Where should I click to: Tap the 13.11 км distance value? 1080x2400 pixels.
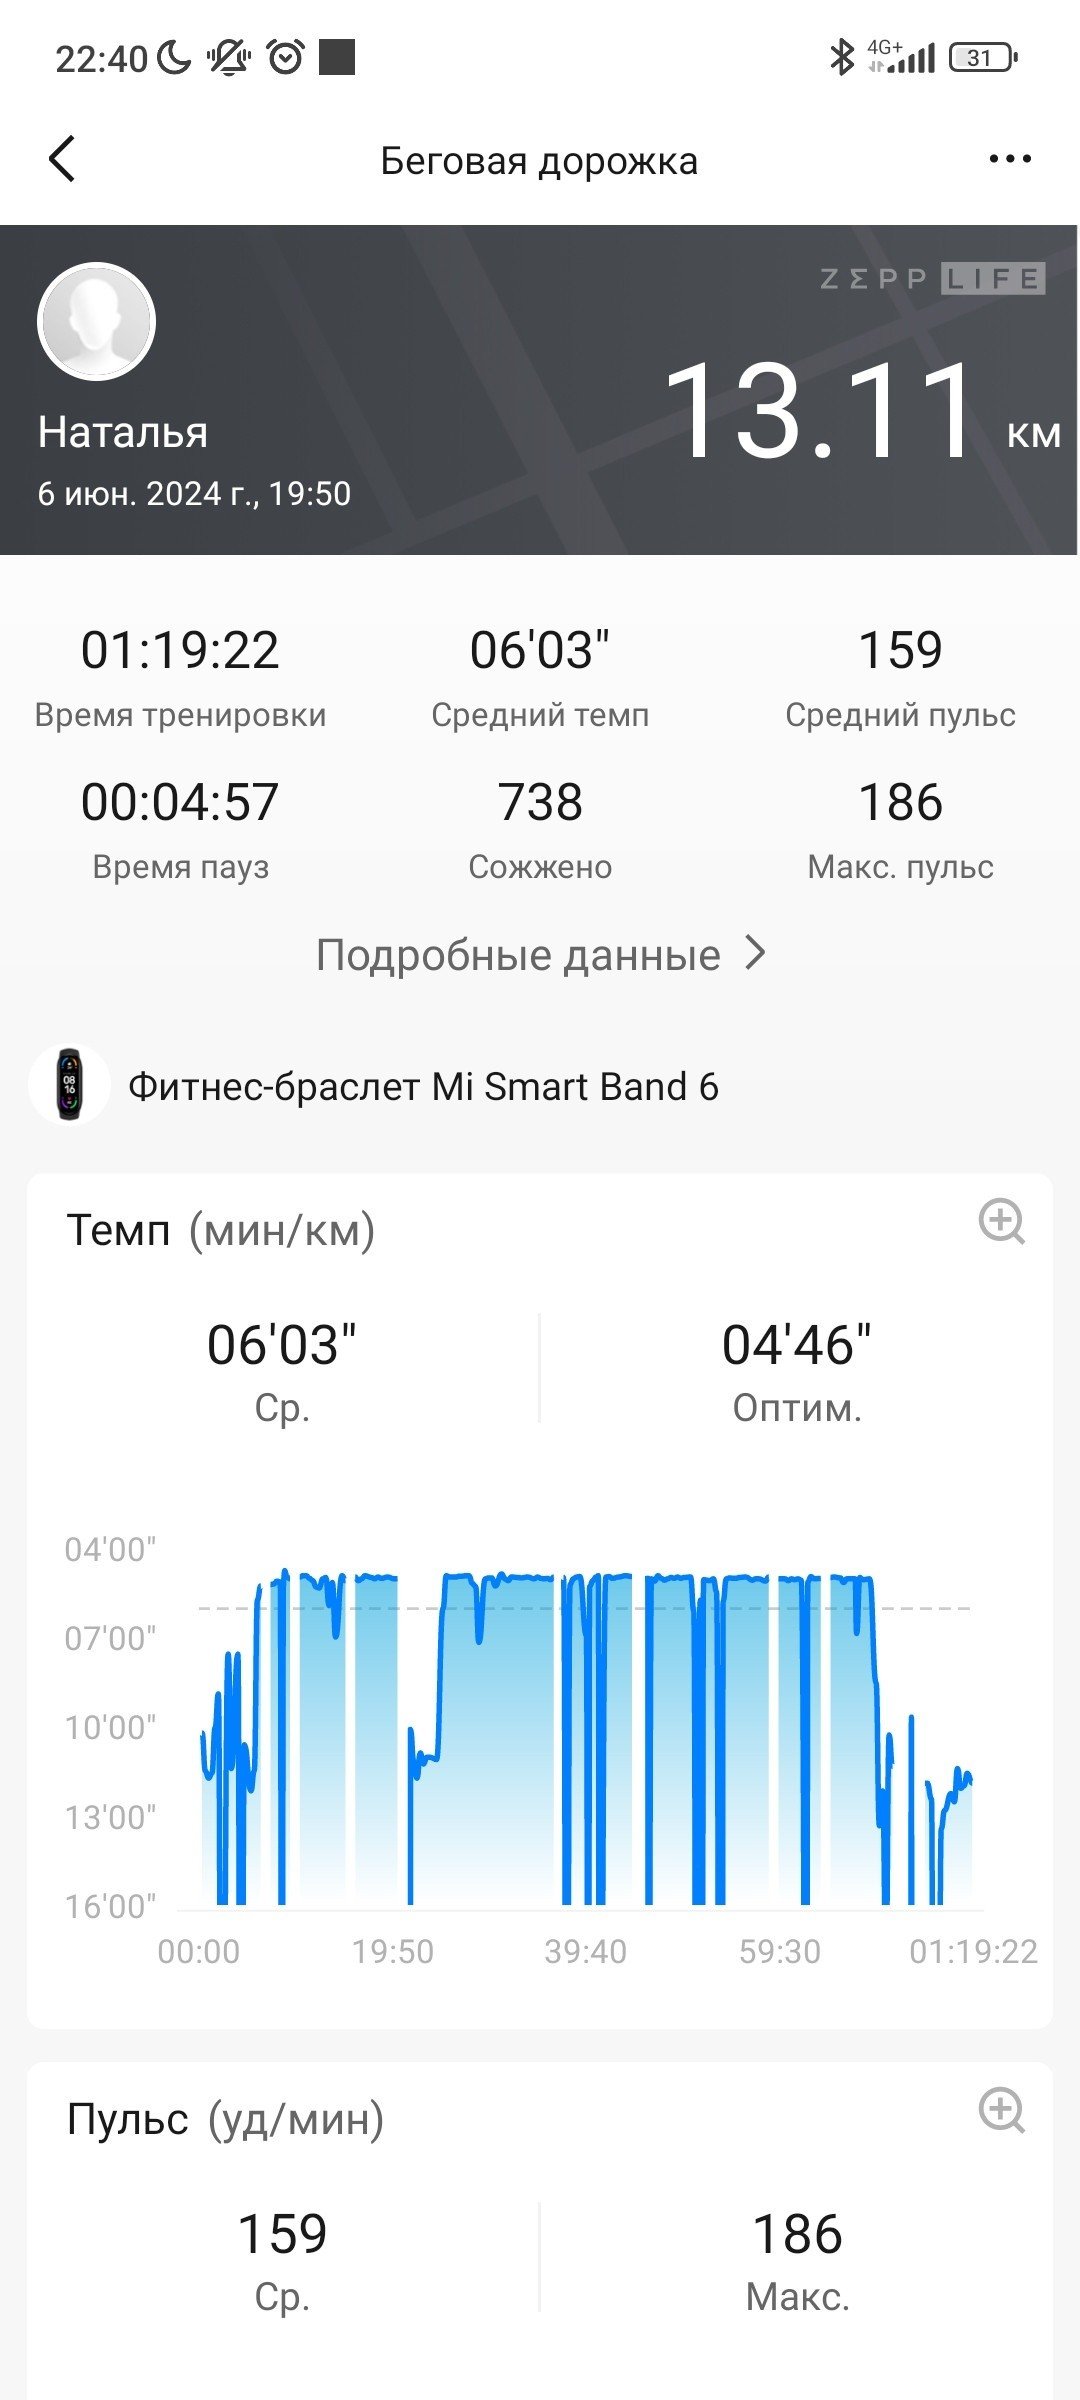860,411
